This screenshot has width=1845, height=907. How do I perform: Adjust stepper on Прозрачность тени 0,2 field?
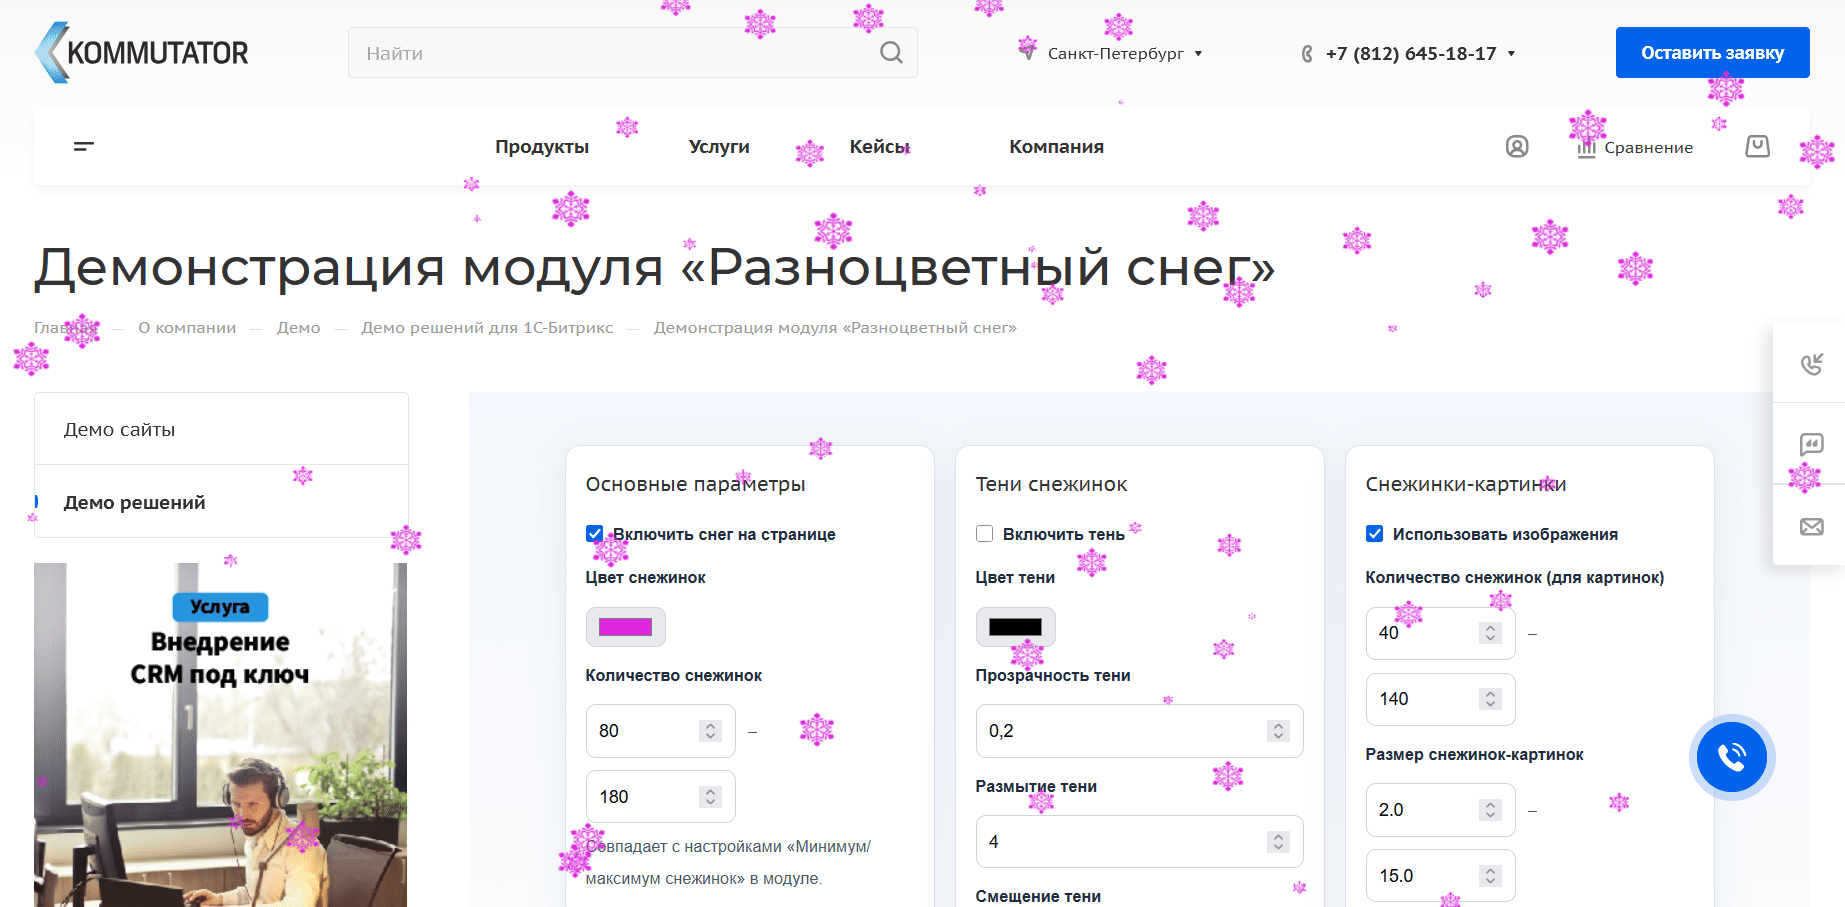(1278, 731)
